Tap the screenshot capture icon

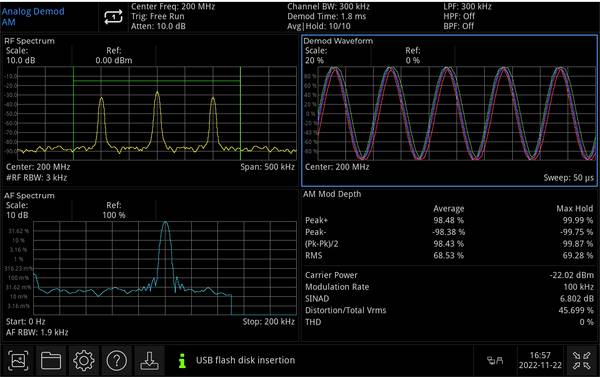click(x=18, y=360)
